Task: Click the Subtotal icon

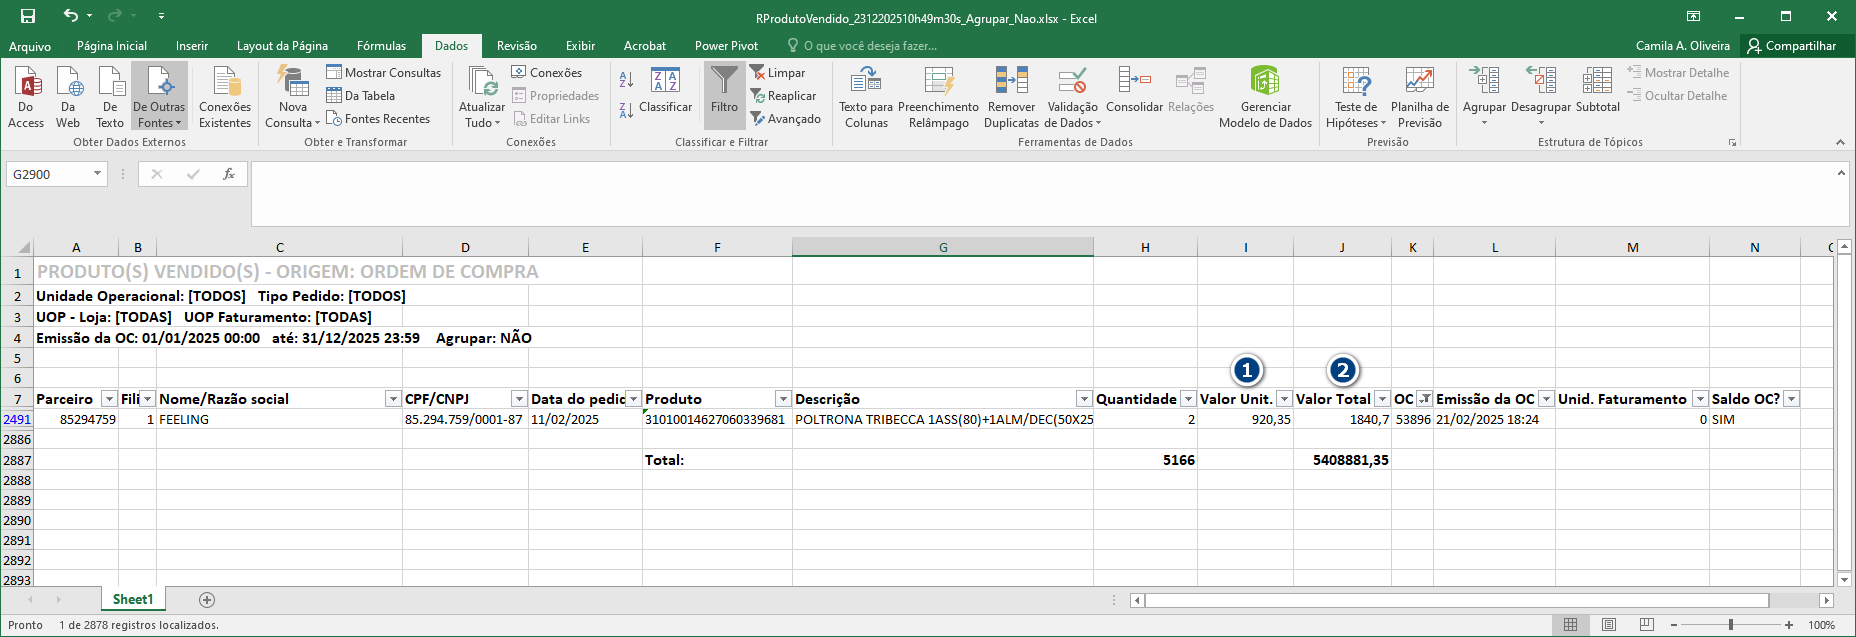Action: click(1597, 82)
